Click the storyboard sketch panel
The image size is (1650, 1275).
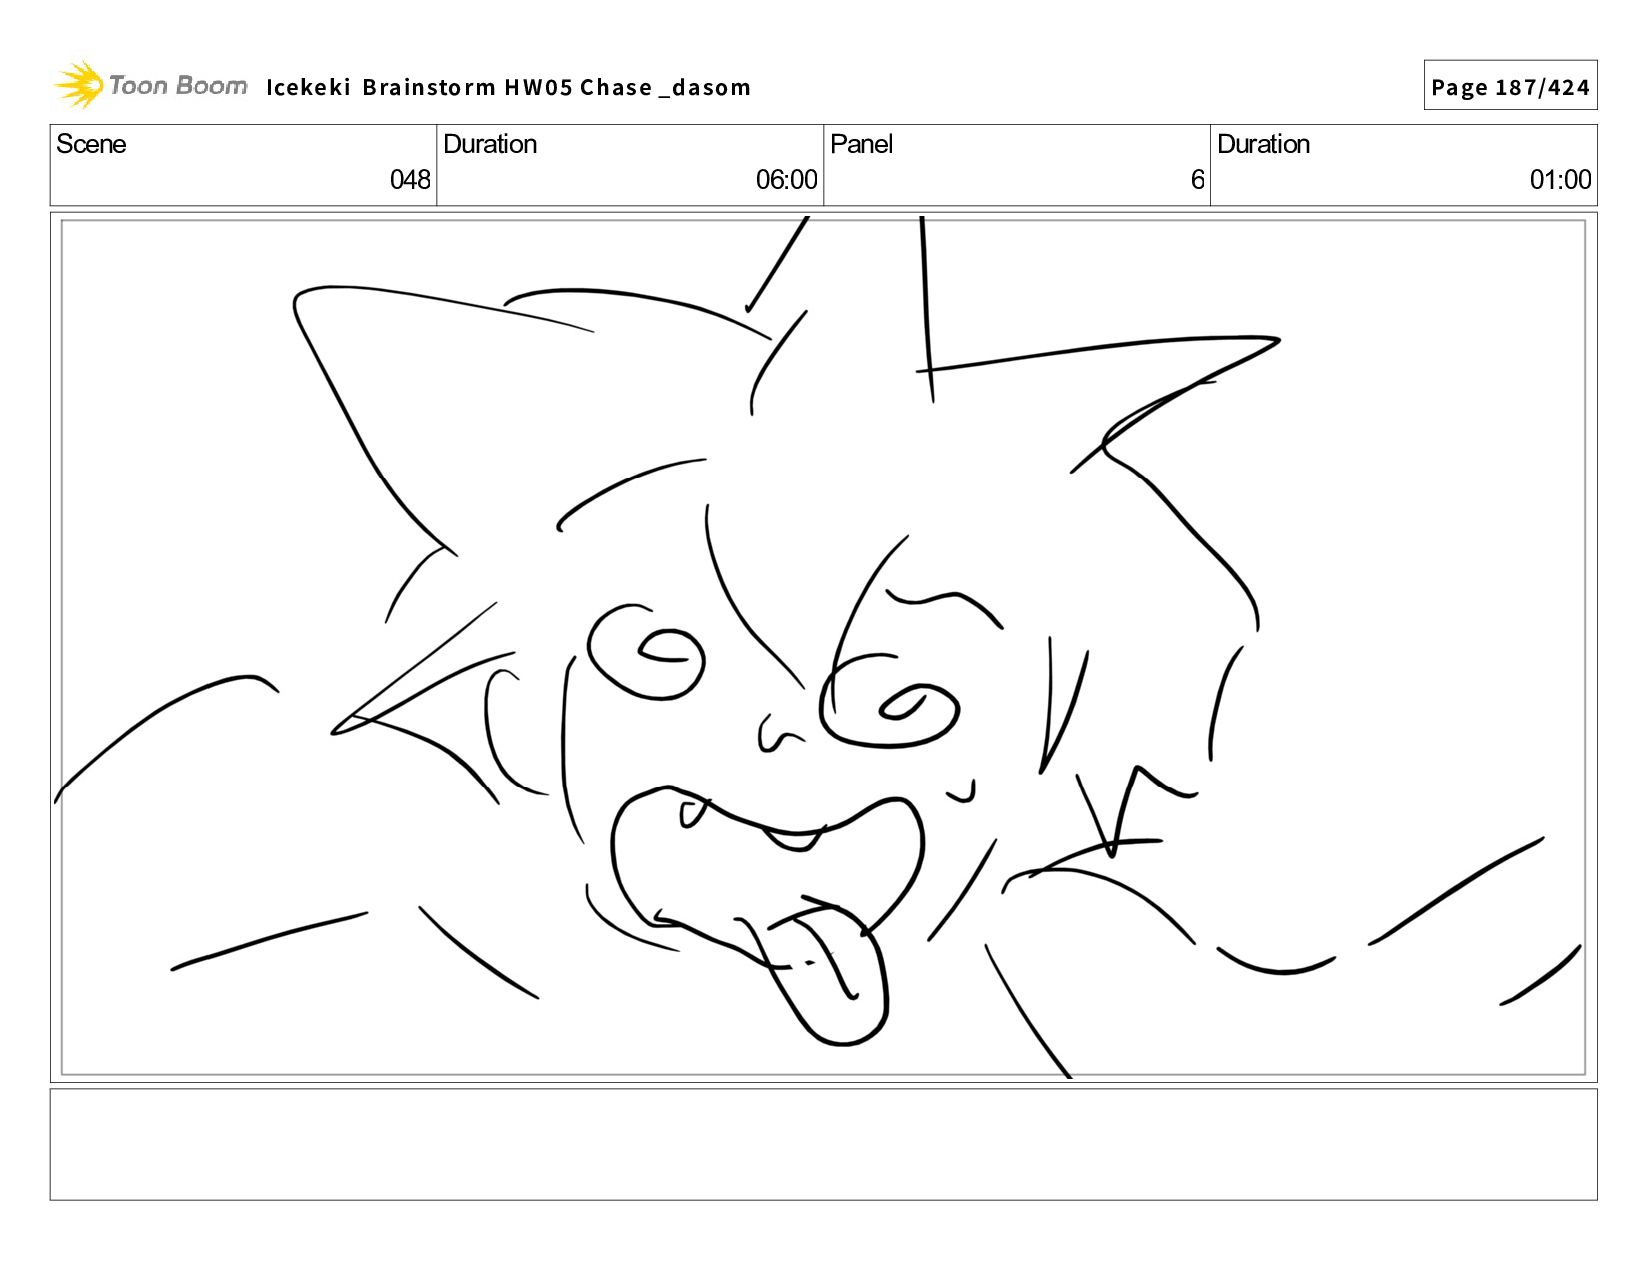click(x=823, y=647)
